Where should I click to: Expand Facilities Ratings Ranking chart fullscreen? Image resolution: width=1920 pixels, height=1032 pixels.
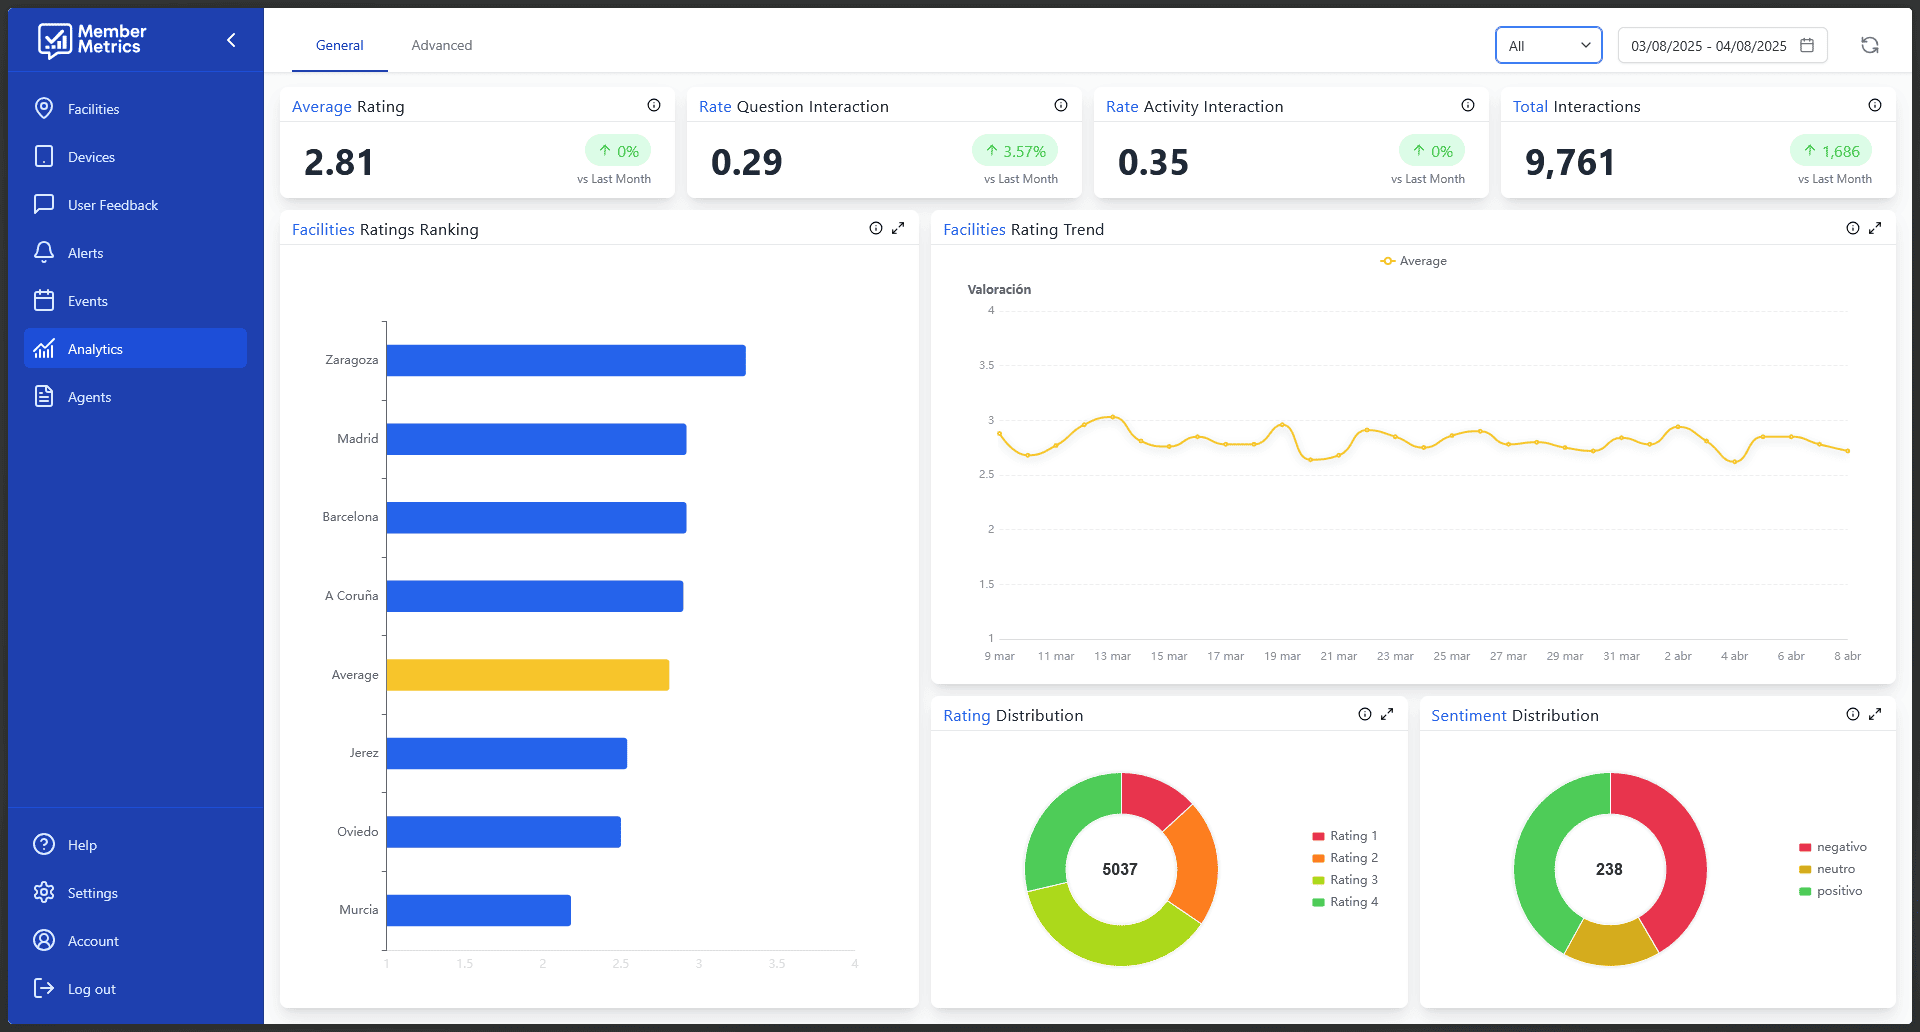point(898,228)
